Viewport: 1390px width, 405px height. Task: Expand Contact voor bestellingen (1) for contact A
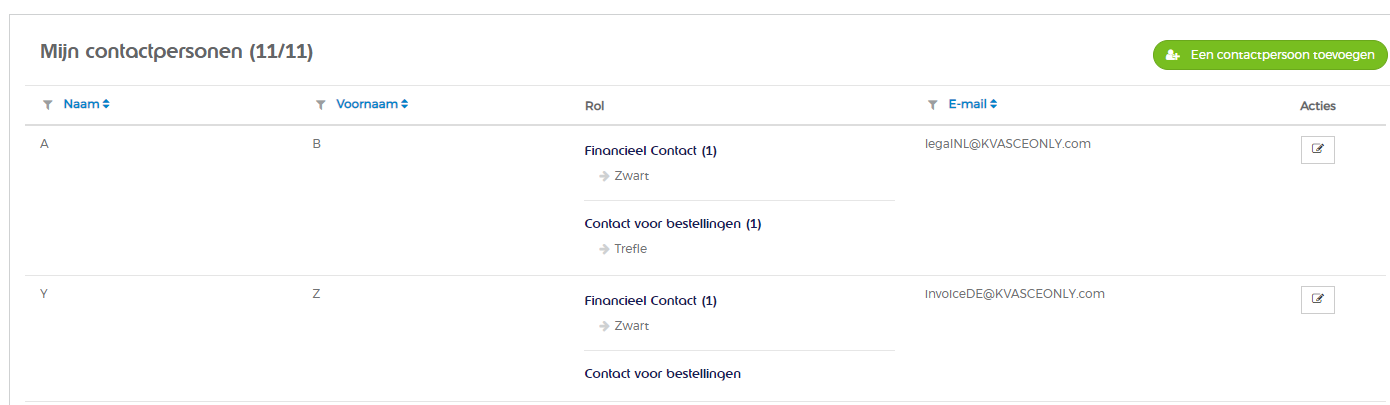tap(672, 224)
